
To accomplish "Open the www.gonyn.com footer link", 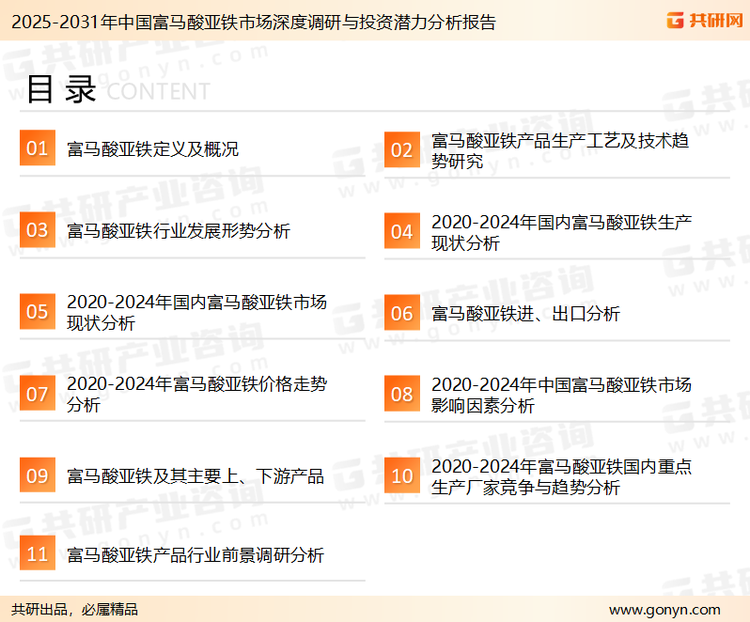I will (664, 610).
